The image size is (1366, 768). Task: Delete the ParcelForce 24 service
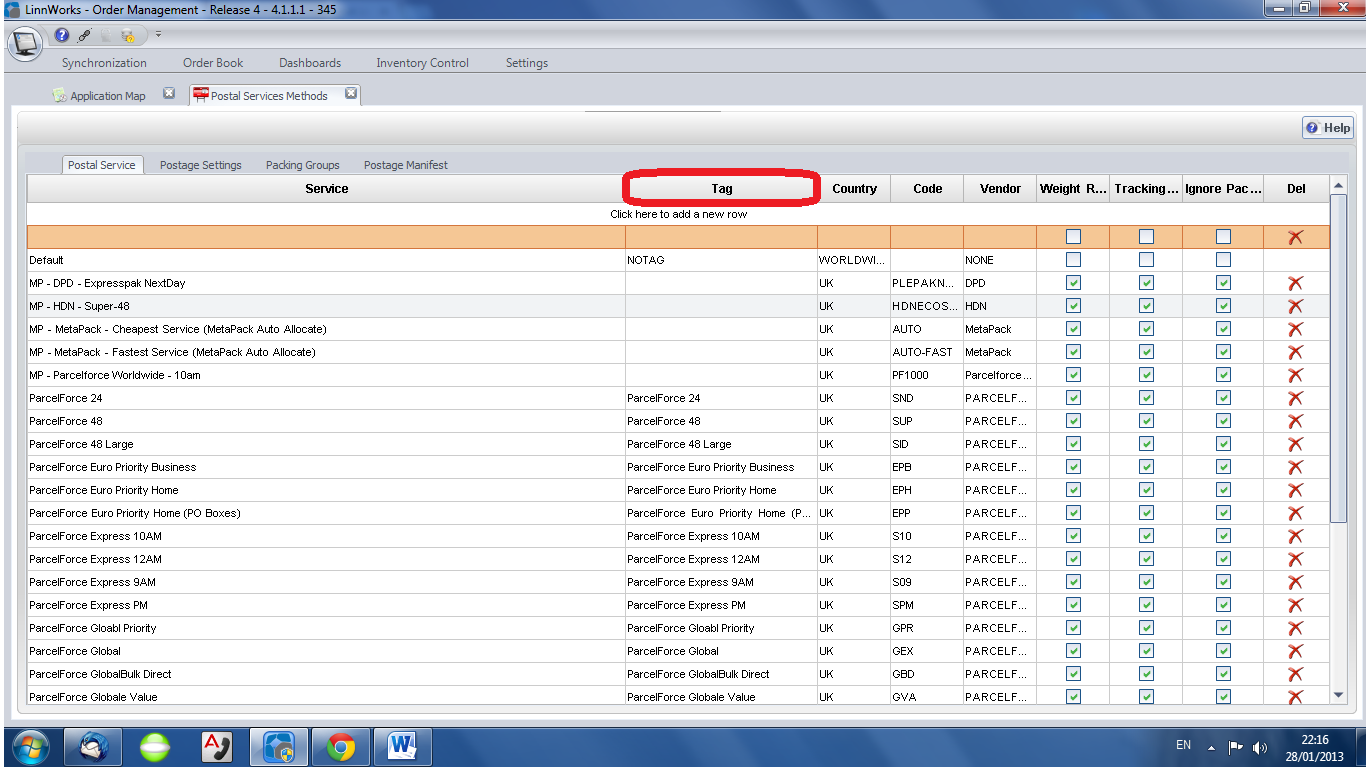1296,398
